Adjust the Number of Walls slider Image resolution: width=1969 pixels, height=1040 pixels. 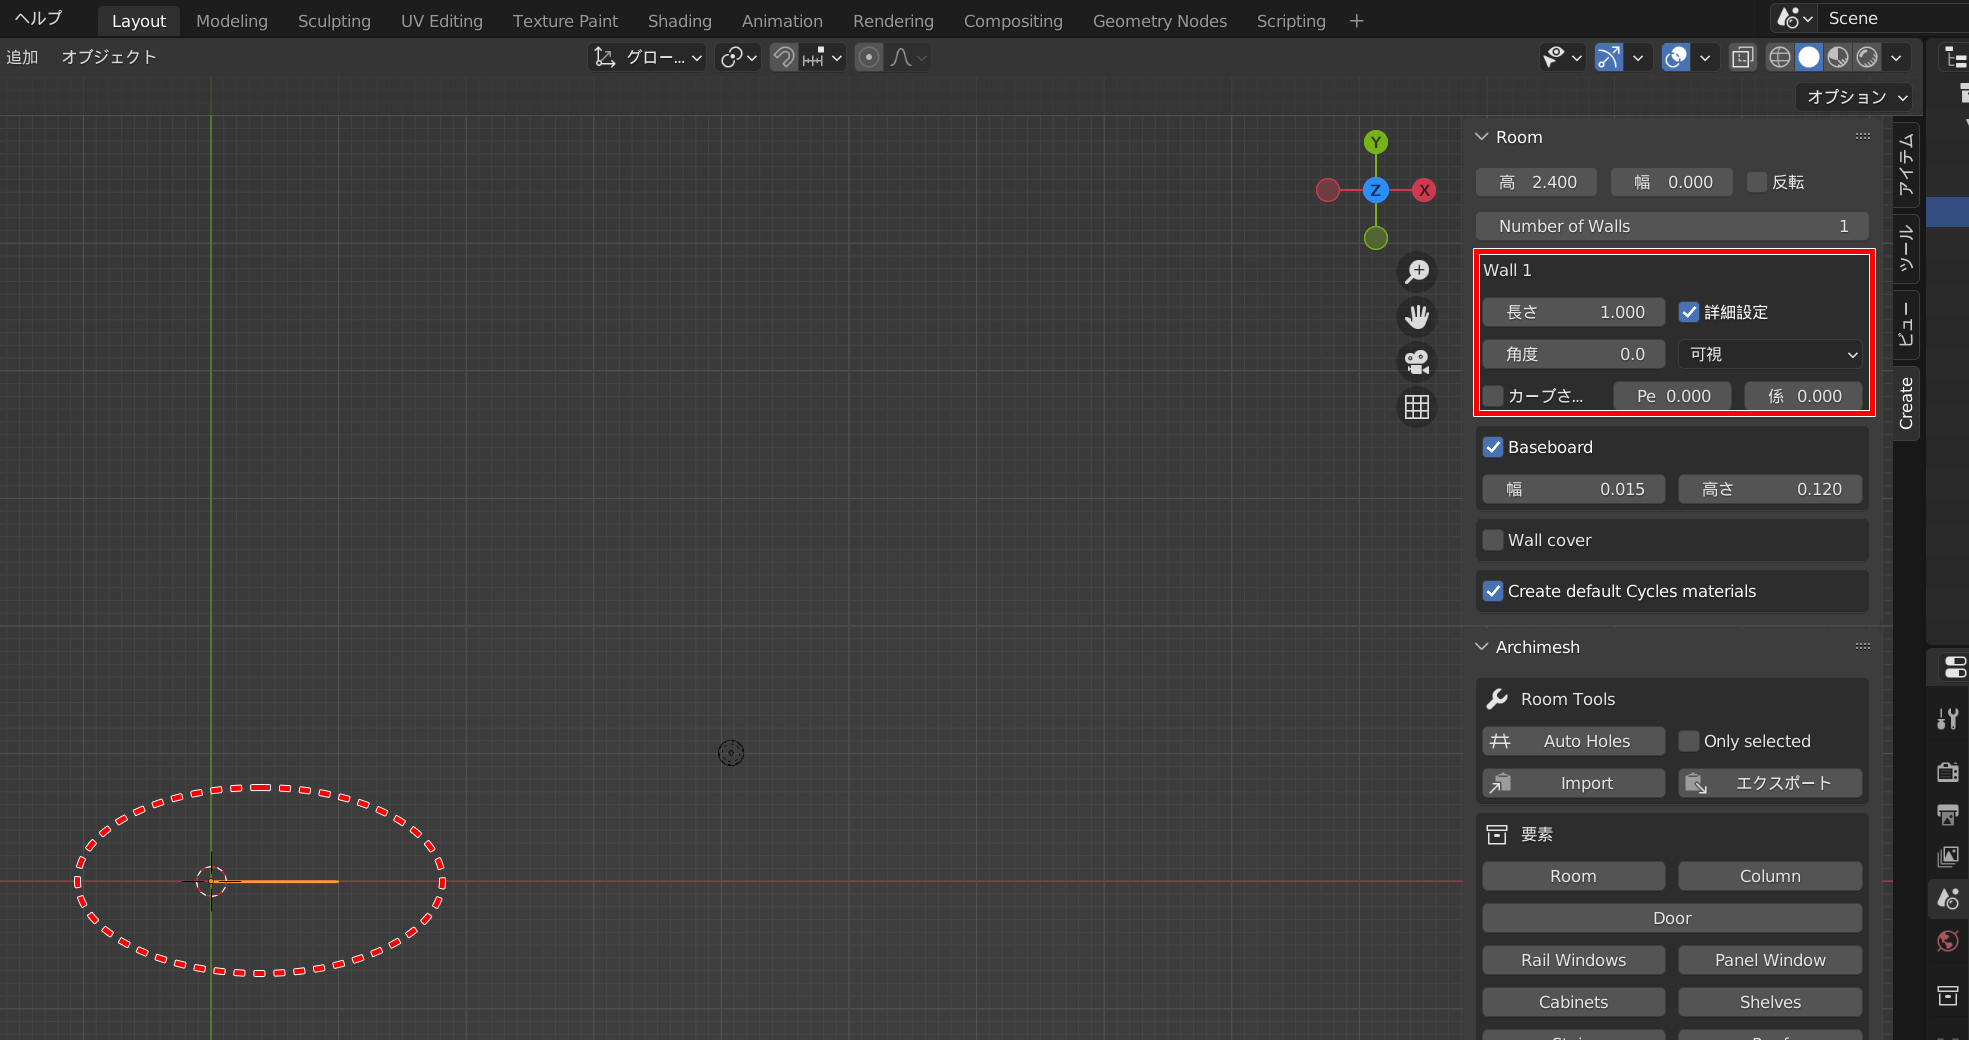point(1671,226)
